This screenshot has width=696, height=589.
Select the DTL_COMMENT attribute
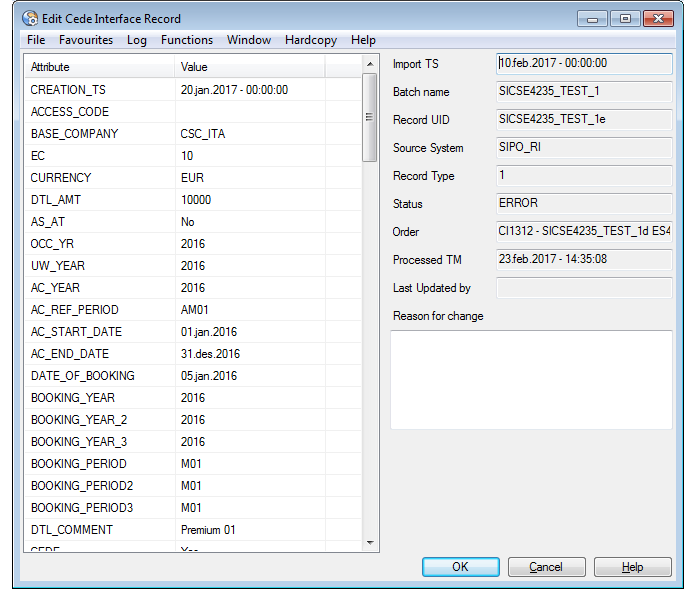pos(72,530)
